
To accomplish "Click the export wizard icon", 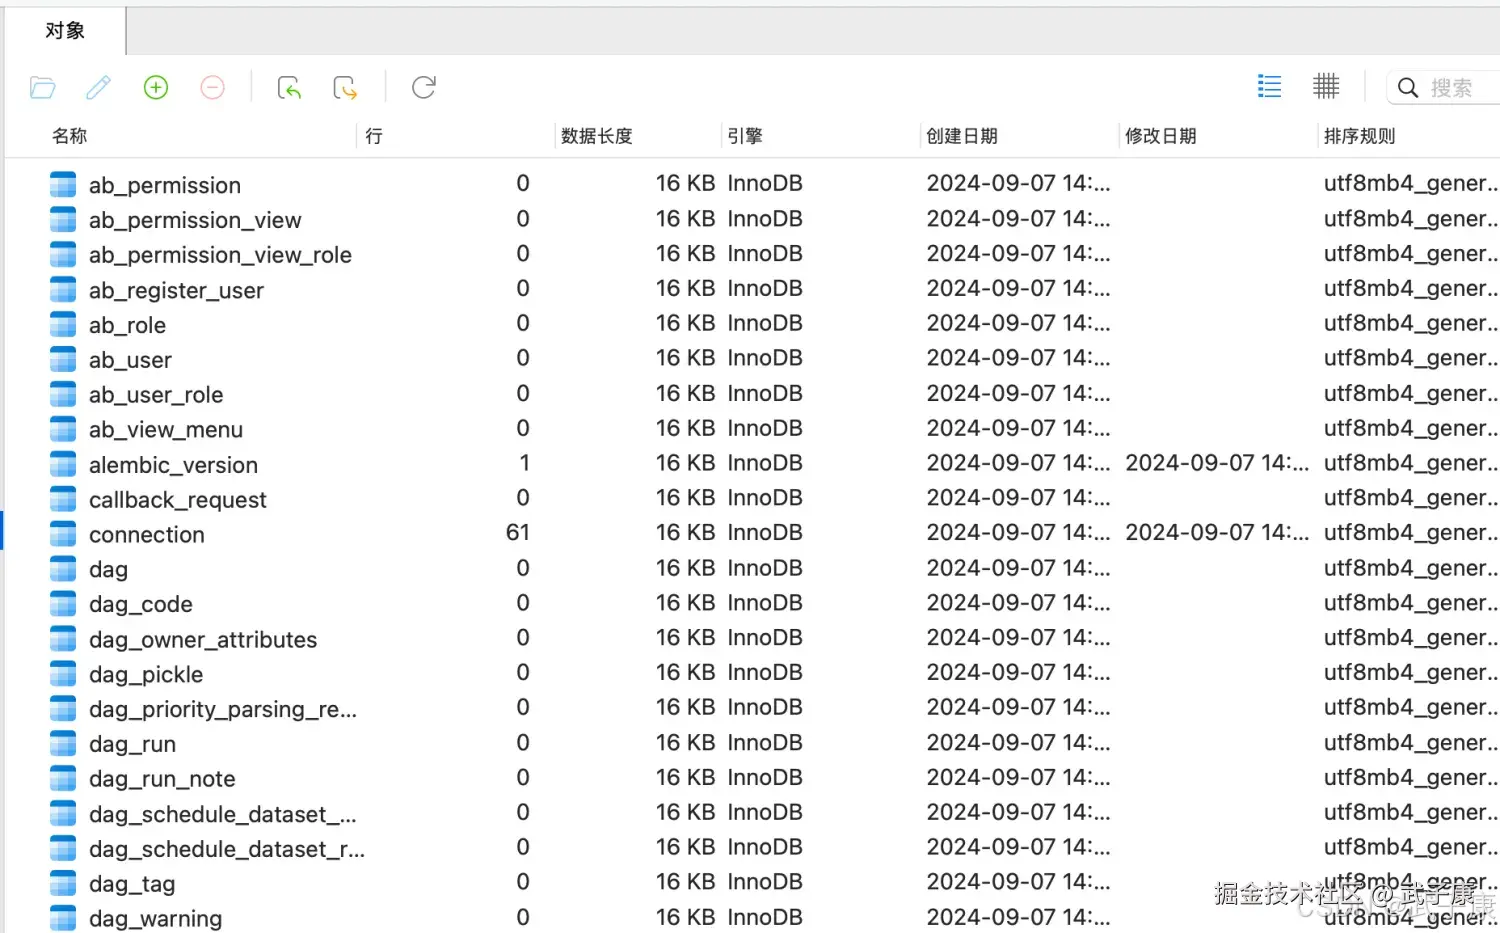I will (345, 88).
